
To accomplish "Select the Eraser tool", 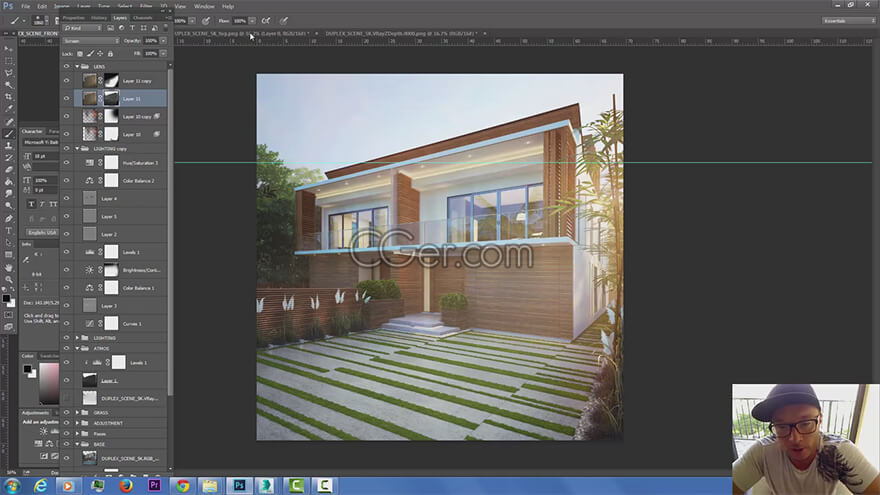I will tap(8, 169).
